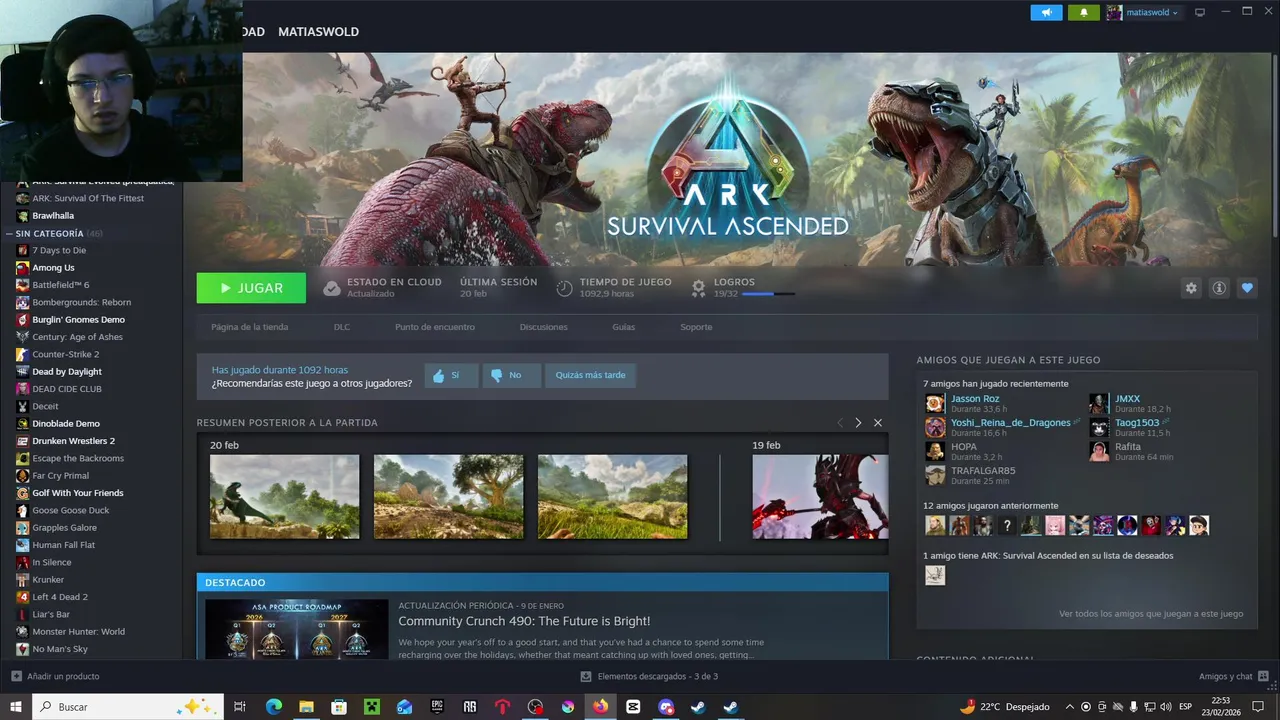Screen dimensions: 1280x720
Task: Open the MATIASWOLD profile menu
Action: (x=318, y=32)
